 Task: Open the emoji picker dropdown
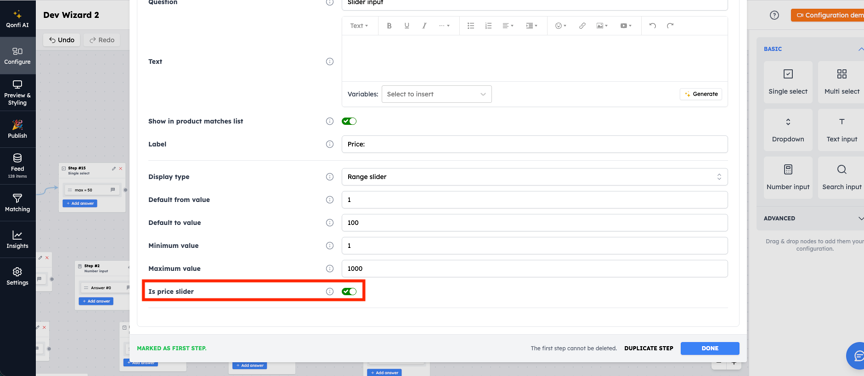[561, 26]
